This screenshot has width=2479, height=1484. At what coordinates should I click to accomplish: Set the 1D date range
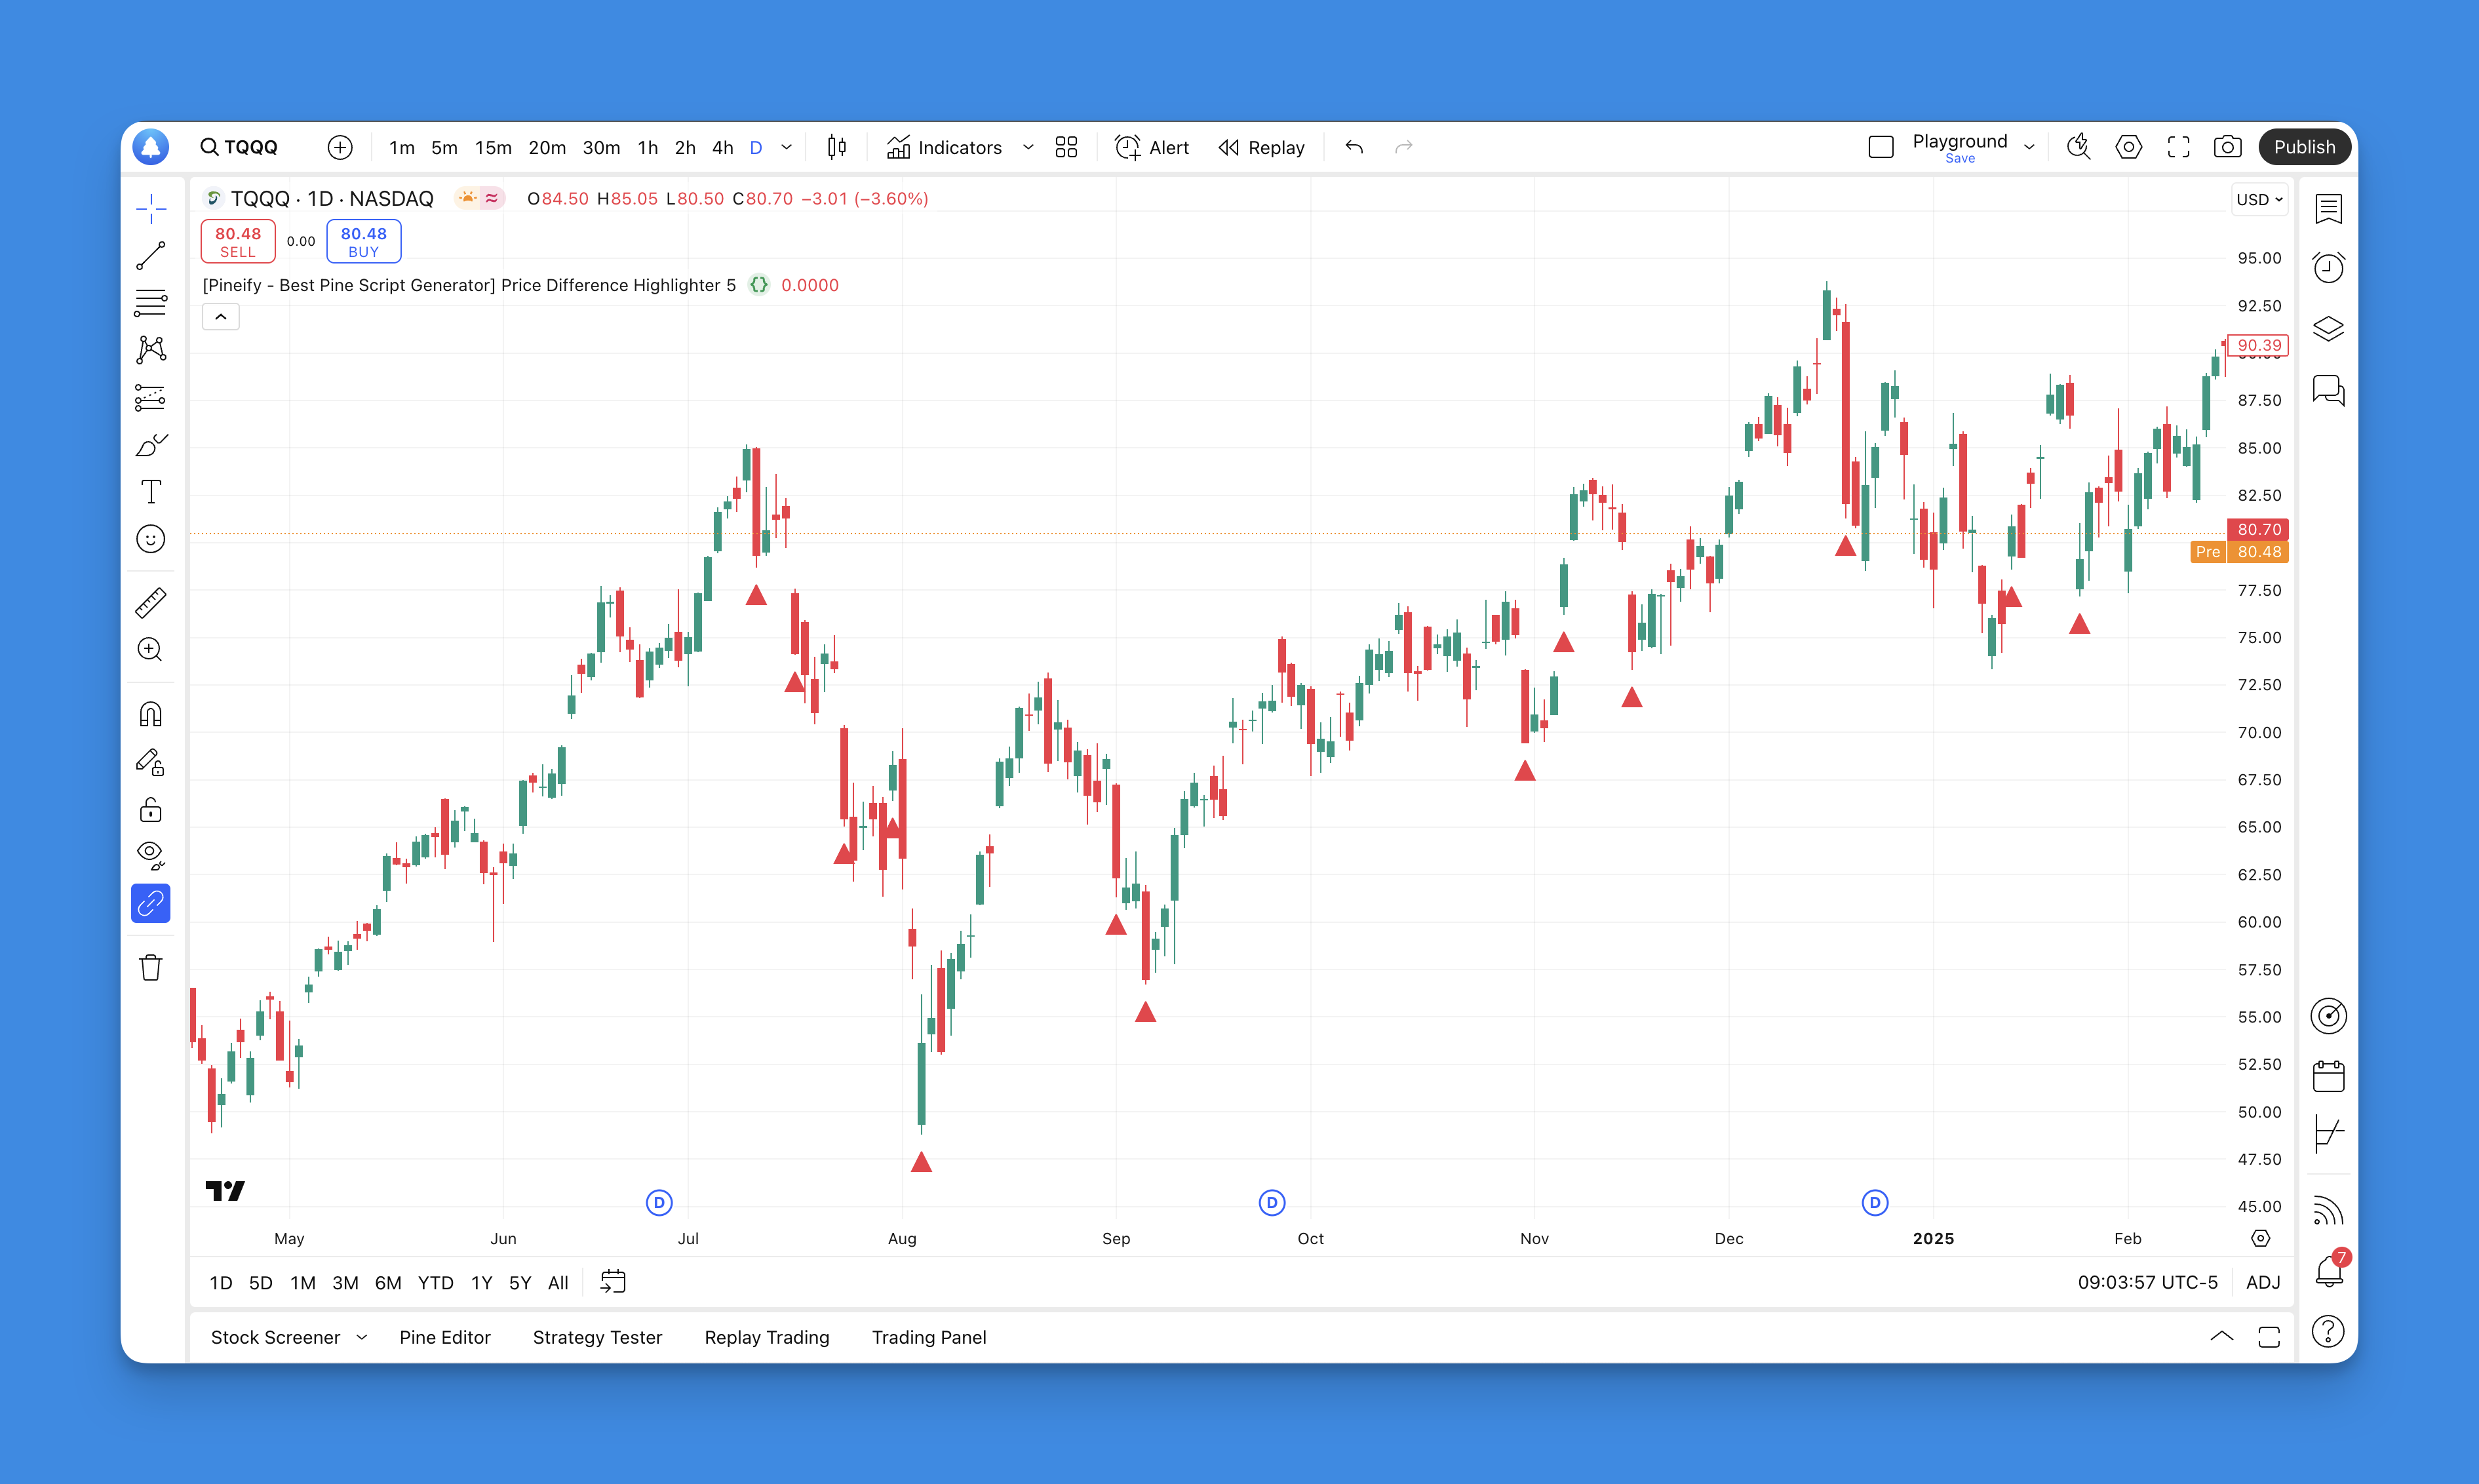coord(221,1283)
